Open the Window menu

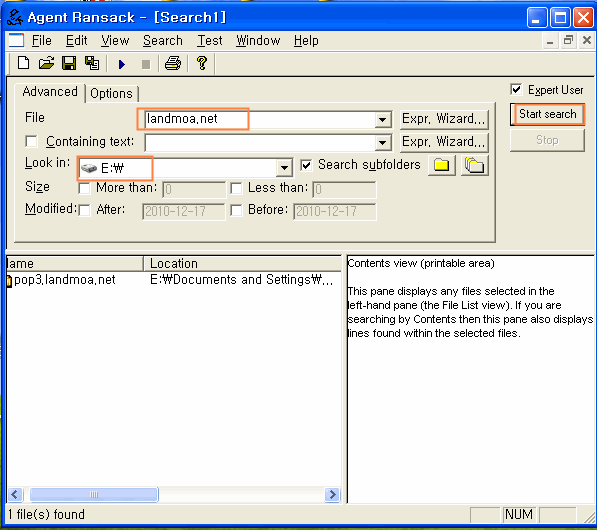click(258, 40)
